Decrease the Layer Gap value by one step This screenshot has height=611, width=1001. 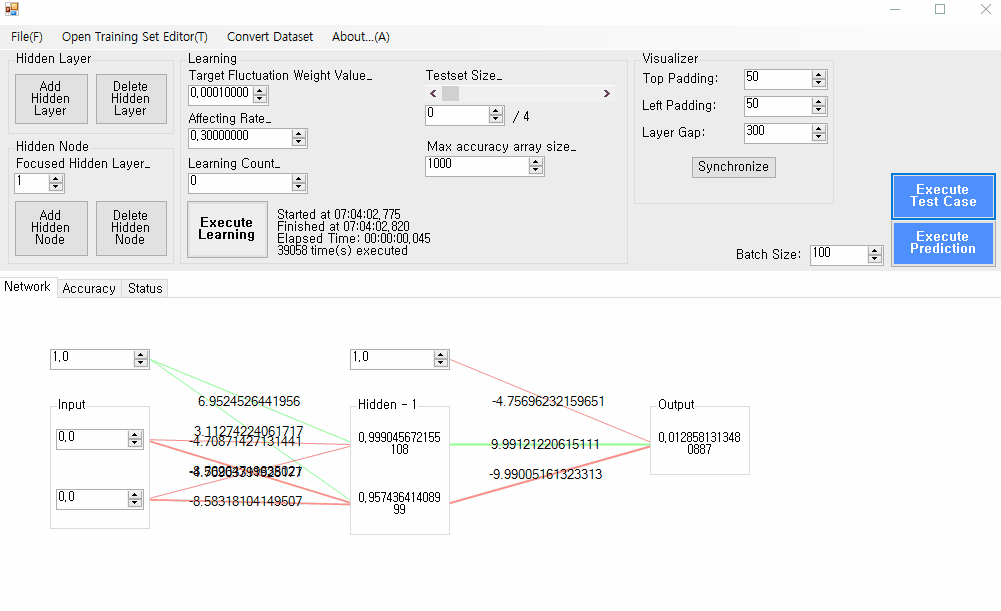[x=819, y=137]
